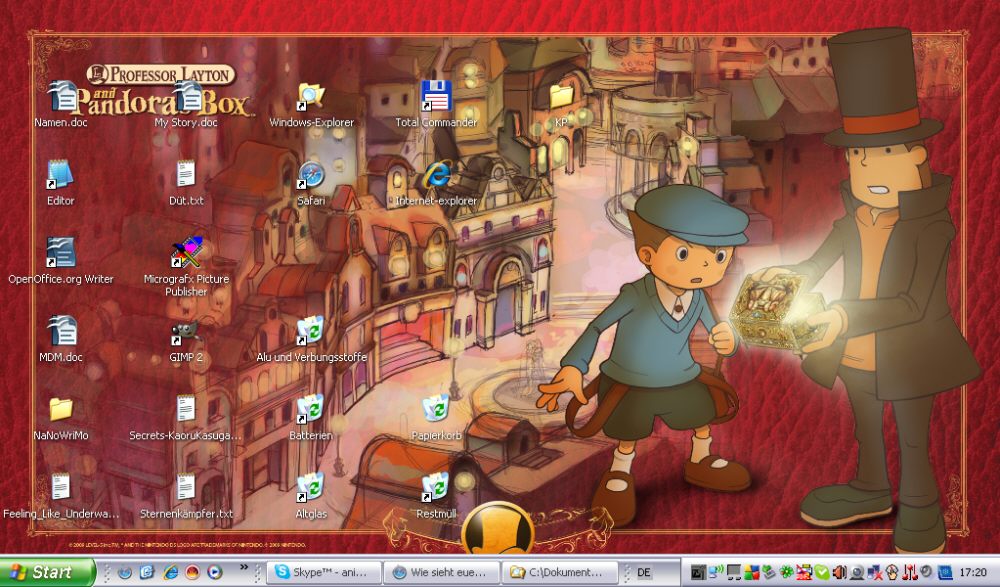Image resolution: width=1000 pixels, height=587 pixels.
Task: Click the Windows-Explorer shortcut icon
Action: (x=311, y=97)
